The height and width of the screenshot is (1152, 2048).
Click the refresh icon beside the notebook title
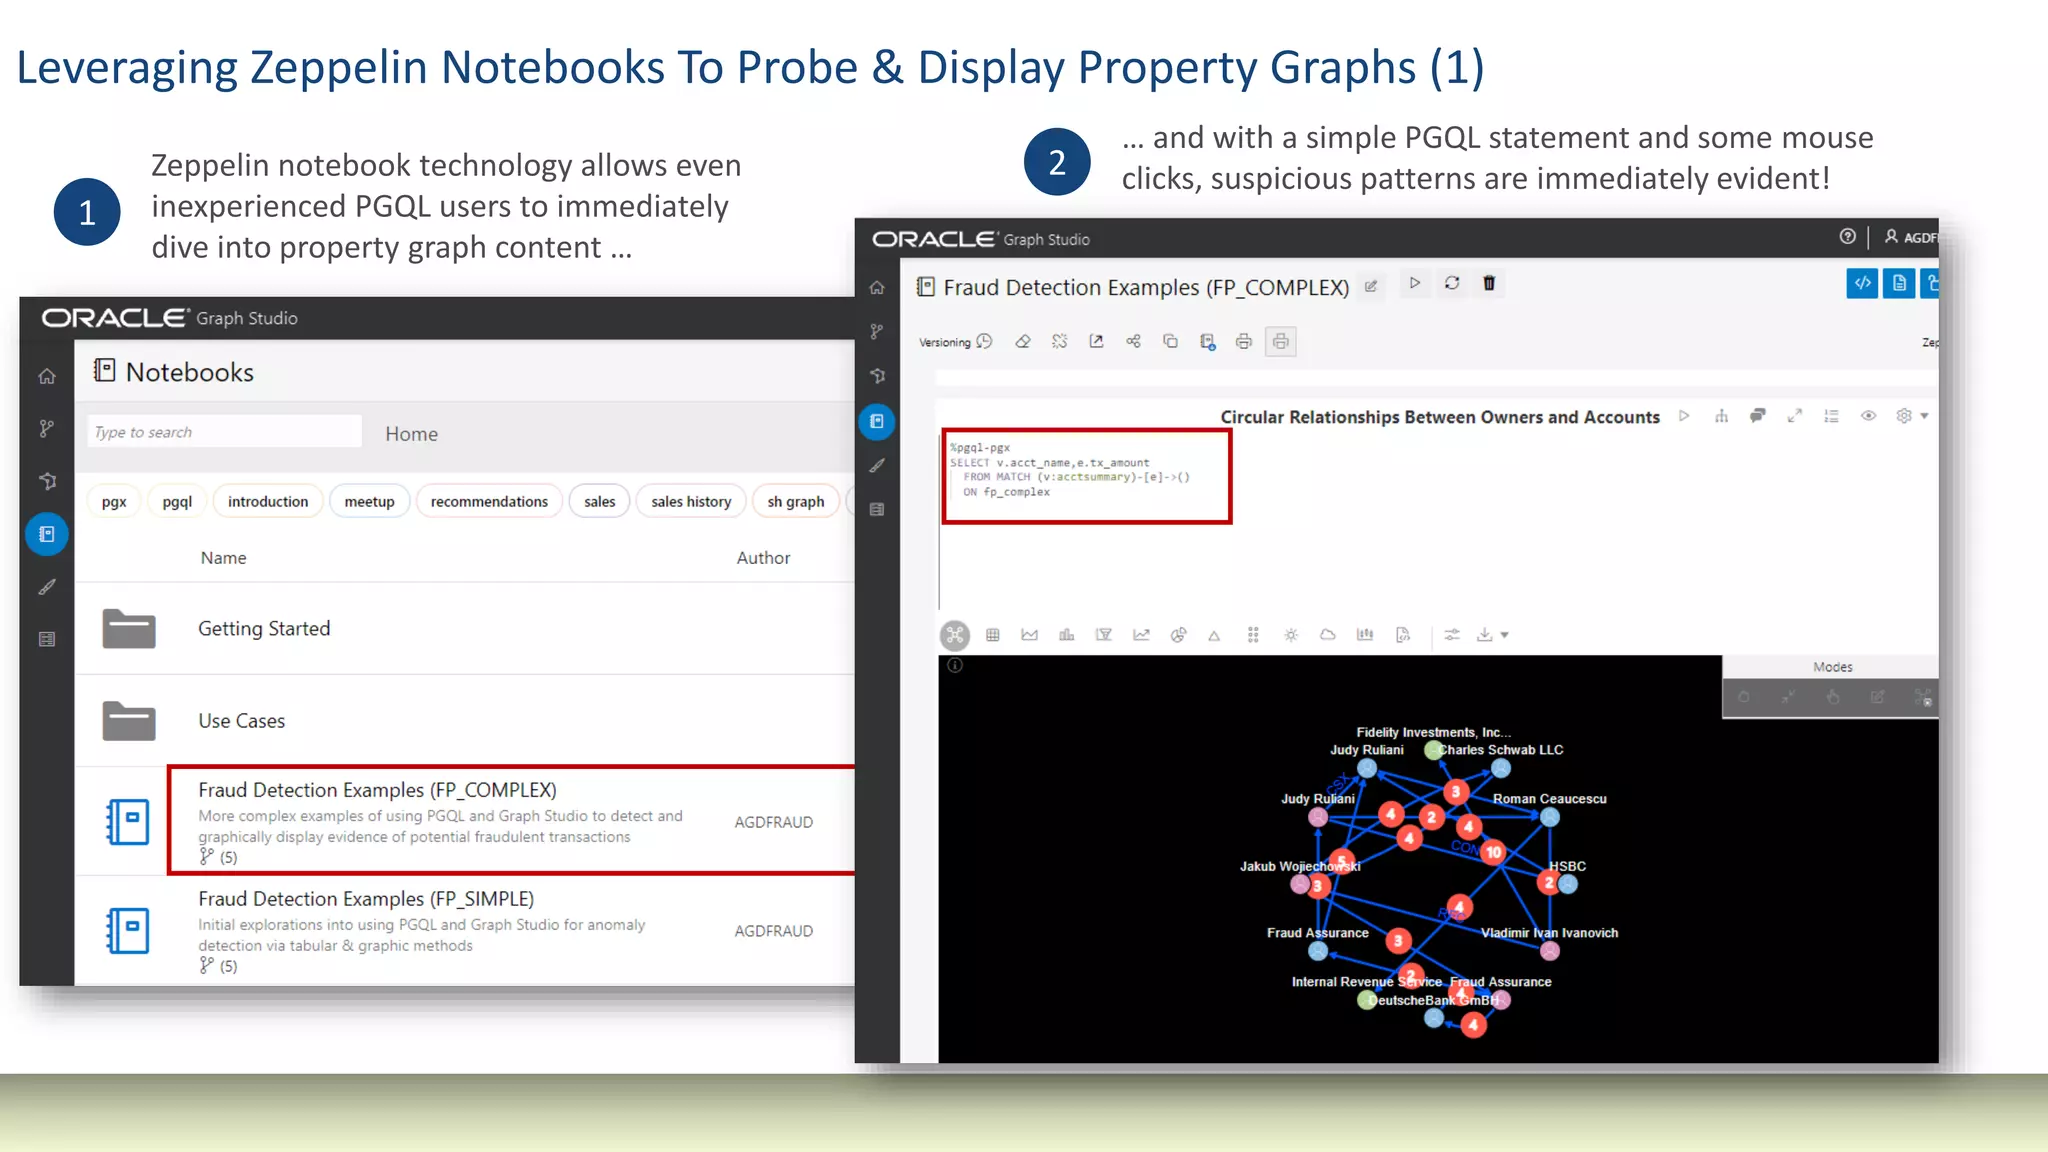1452,283
